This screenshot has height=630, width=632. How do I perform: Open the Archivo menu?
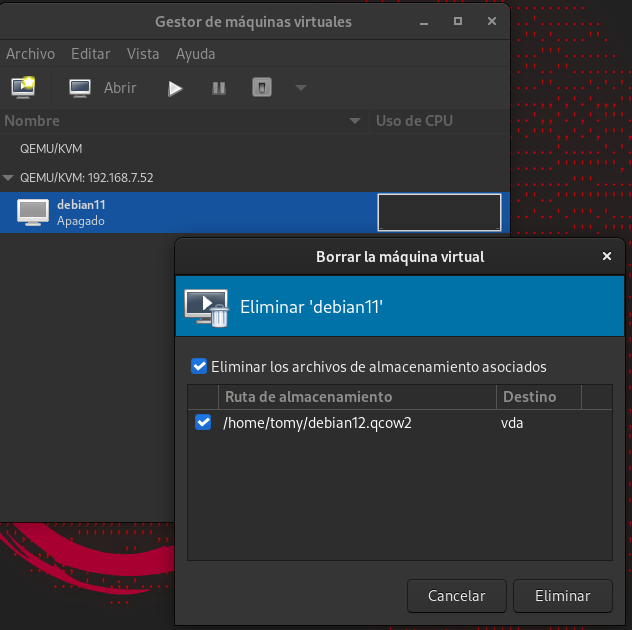(x=31, y=54)
